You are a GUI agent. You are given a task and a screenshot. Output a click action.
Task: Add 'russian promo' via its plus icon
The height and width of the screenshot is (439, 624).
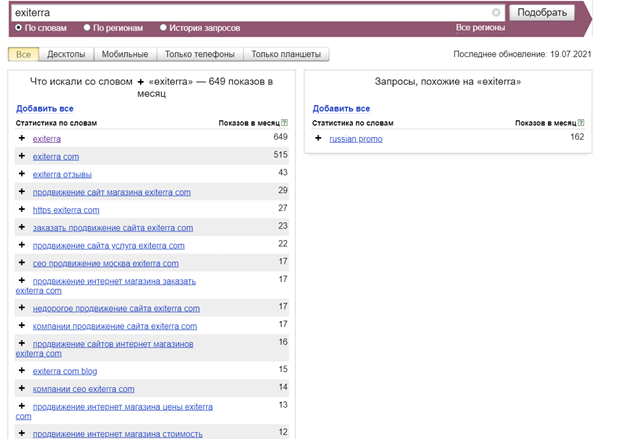(318, 138)
